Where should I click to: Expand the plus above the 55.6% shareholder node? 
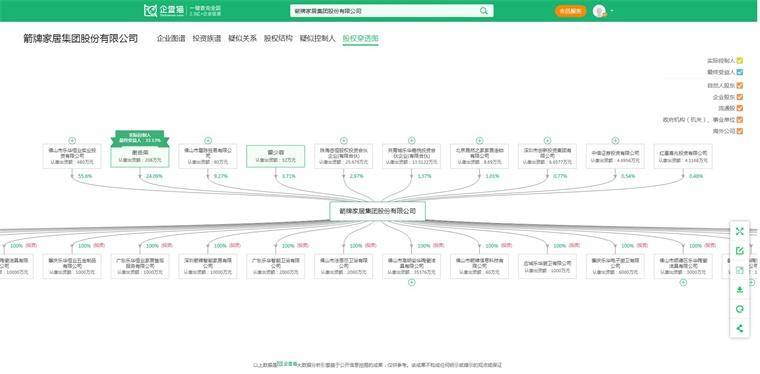coord(72,141)
